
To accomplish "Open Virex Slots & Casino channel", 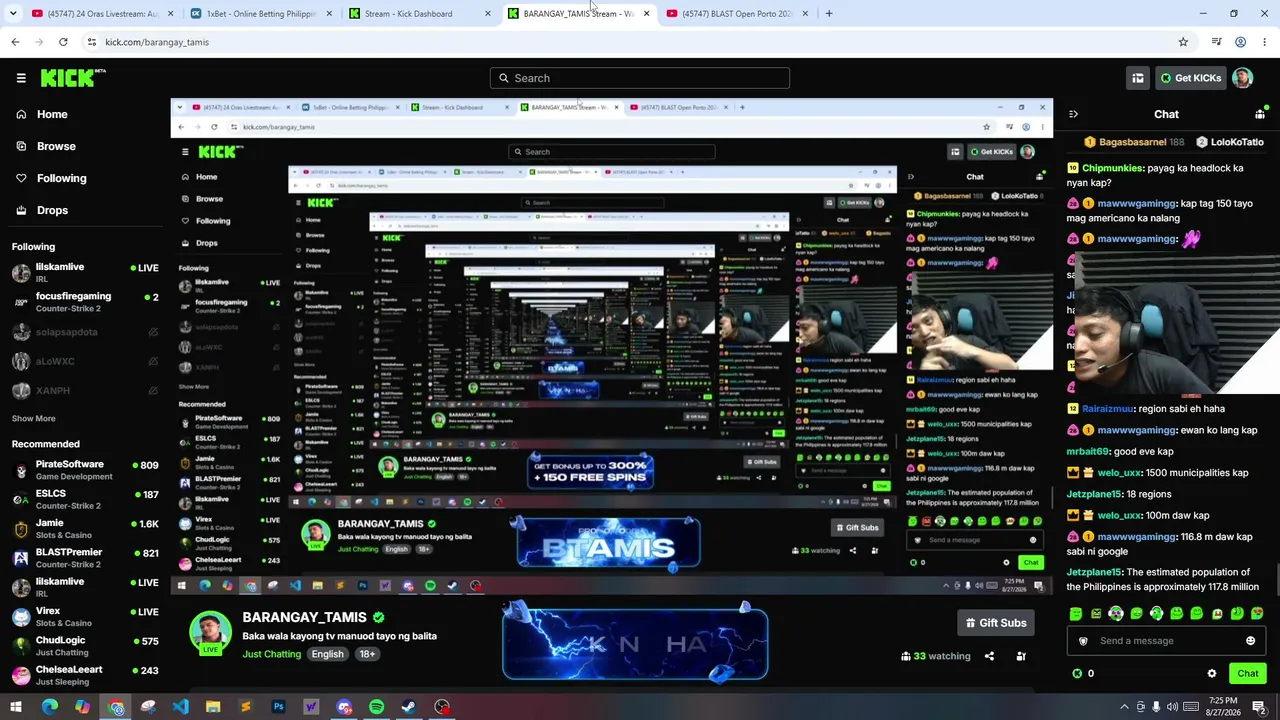I will (84, 617).
